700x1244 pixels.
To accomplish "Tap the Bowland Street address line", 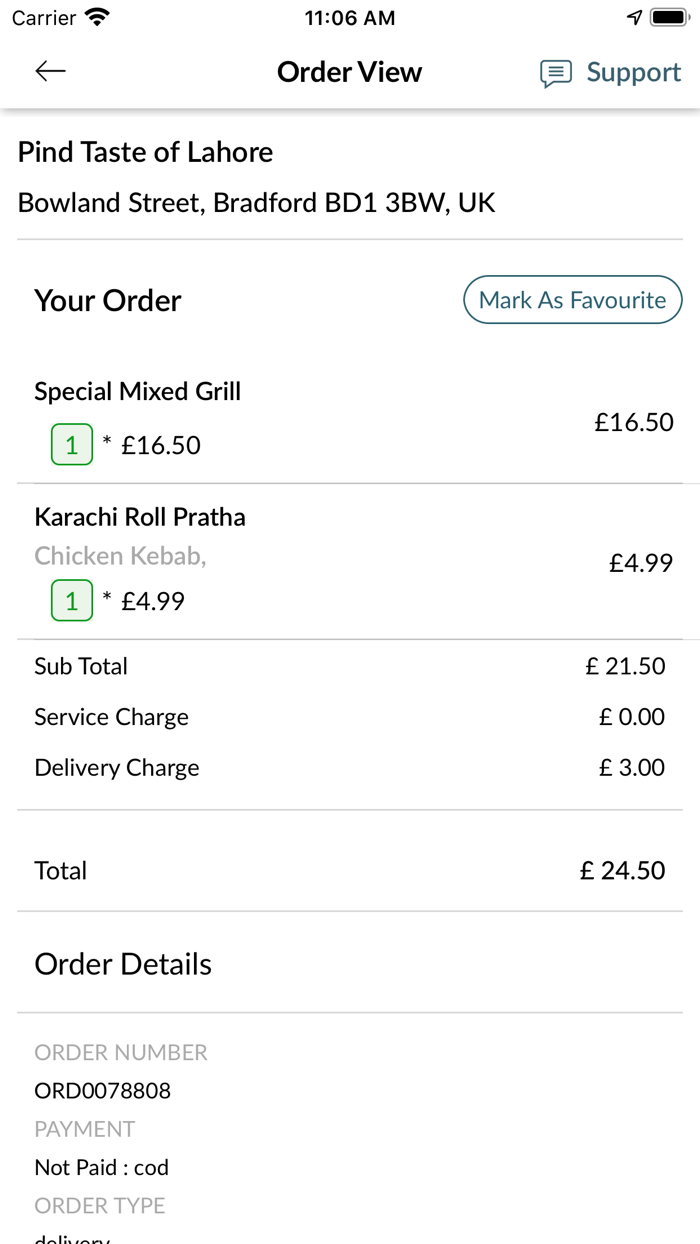I will click(257, 203).
